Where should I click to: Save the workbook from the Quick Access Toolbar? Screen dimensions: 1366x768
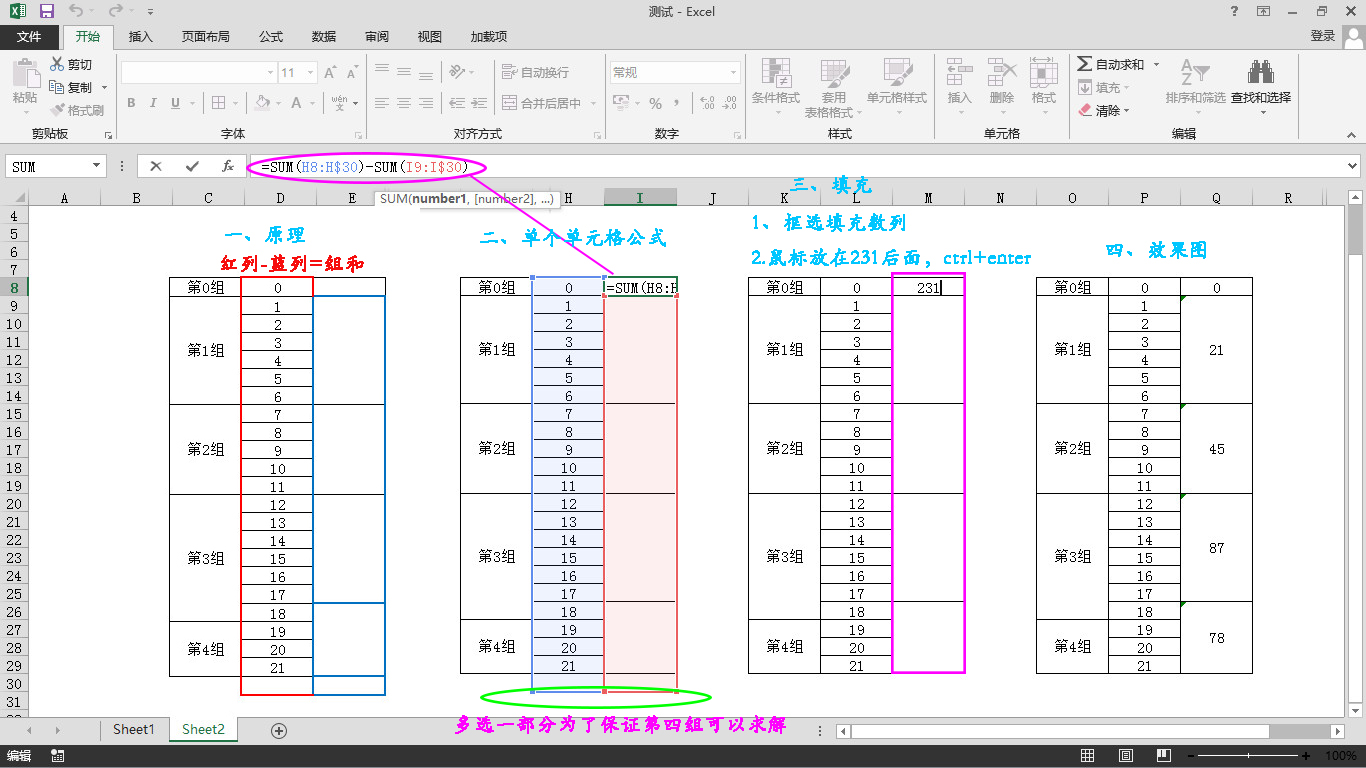[46, 12]
